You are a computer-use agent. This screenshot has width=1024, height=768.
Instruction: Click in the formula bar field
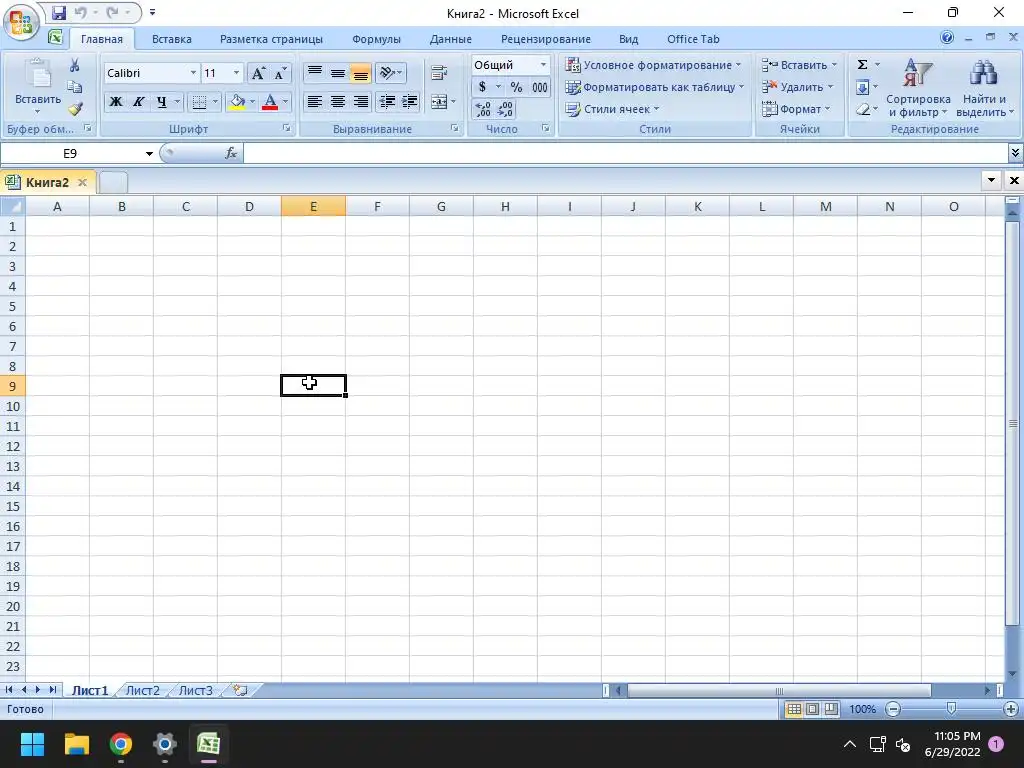pyautogui.click(x=624, y=153)
